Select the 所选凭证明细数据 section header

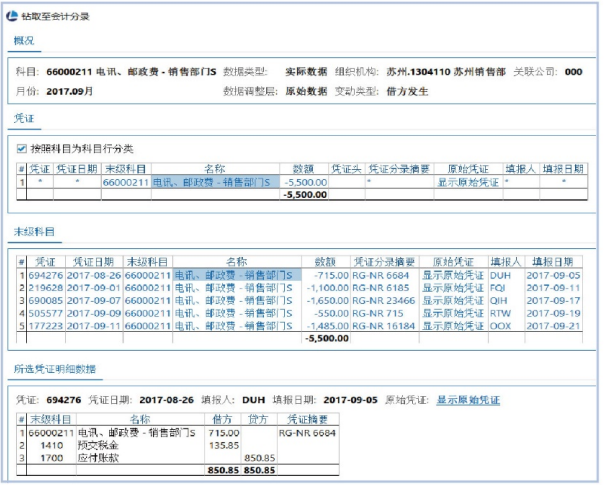click(x=53, y=369)
